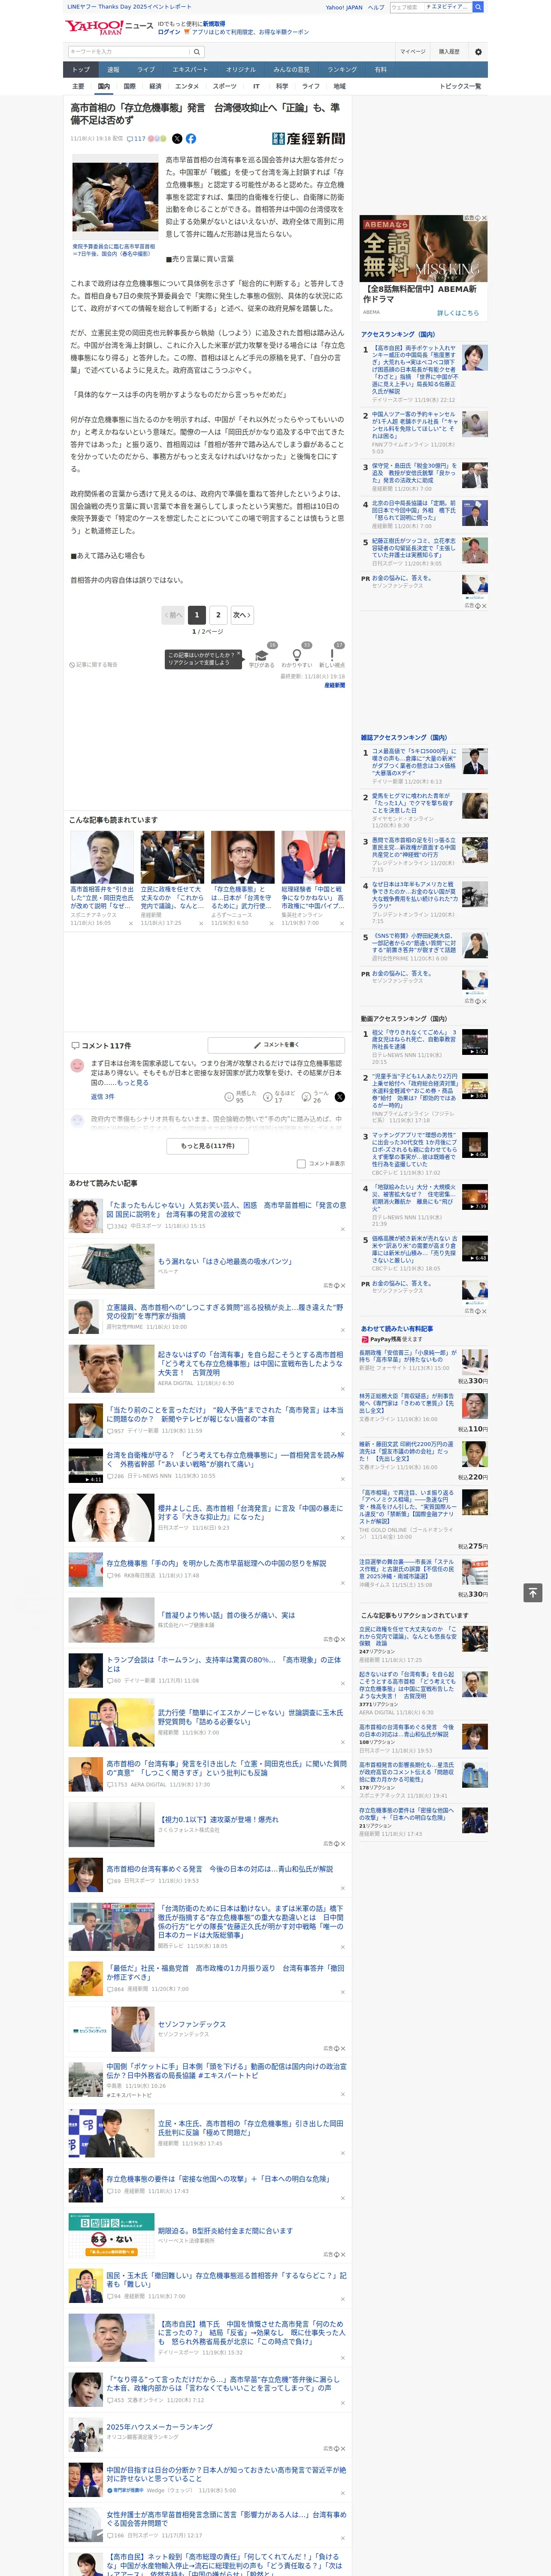Open the ランキング tab
This screenshot has width=551, height=2576.
(342, 70)
